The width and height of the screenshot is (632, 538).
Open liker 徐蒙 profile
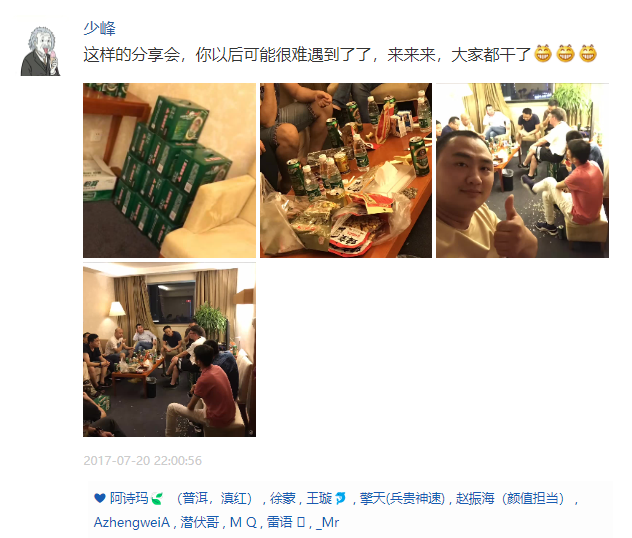tap(283, 499)
